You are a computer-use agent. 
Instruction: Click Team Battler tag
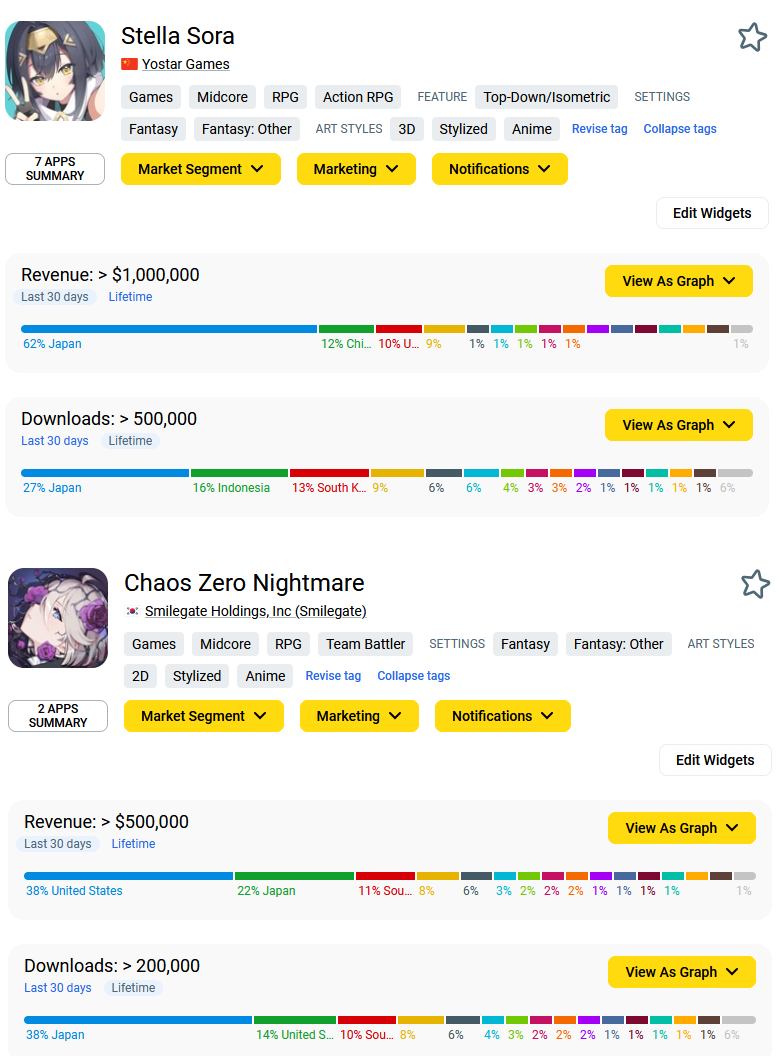click(x=366, y=644)
